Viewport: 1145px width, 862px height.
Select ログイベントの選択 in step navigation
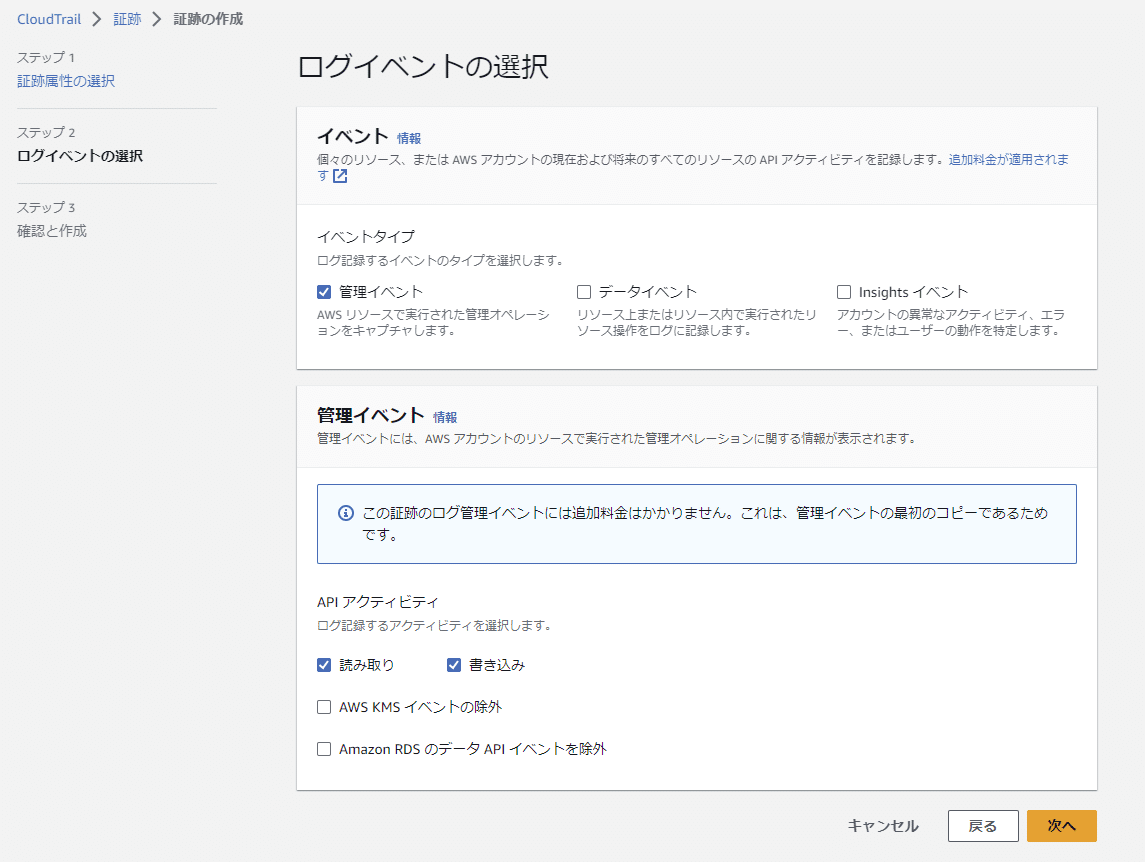click(80, 156)
